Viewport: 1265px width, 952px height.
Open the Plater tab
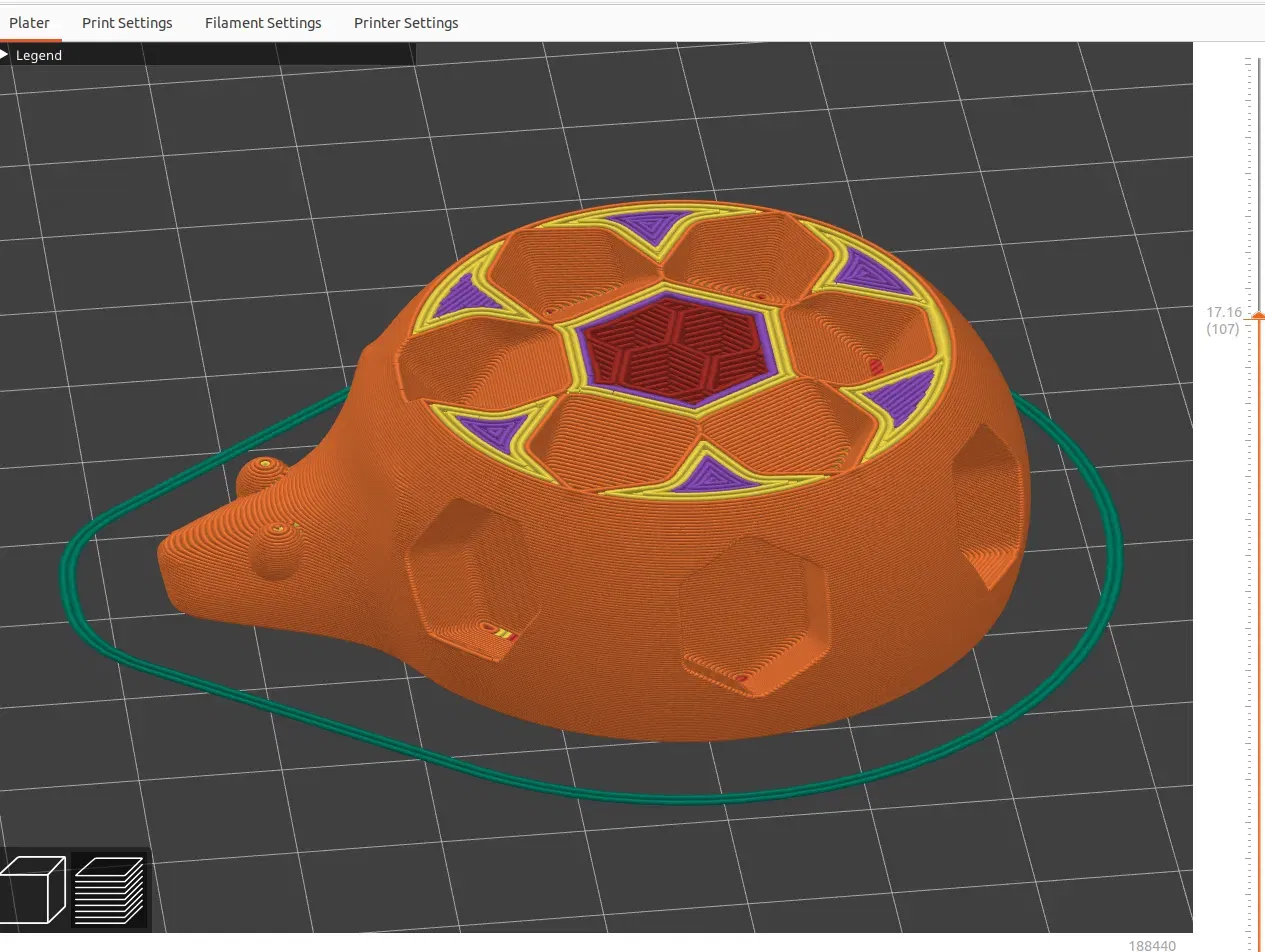coord(29,22)
